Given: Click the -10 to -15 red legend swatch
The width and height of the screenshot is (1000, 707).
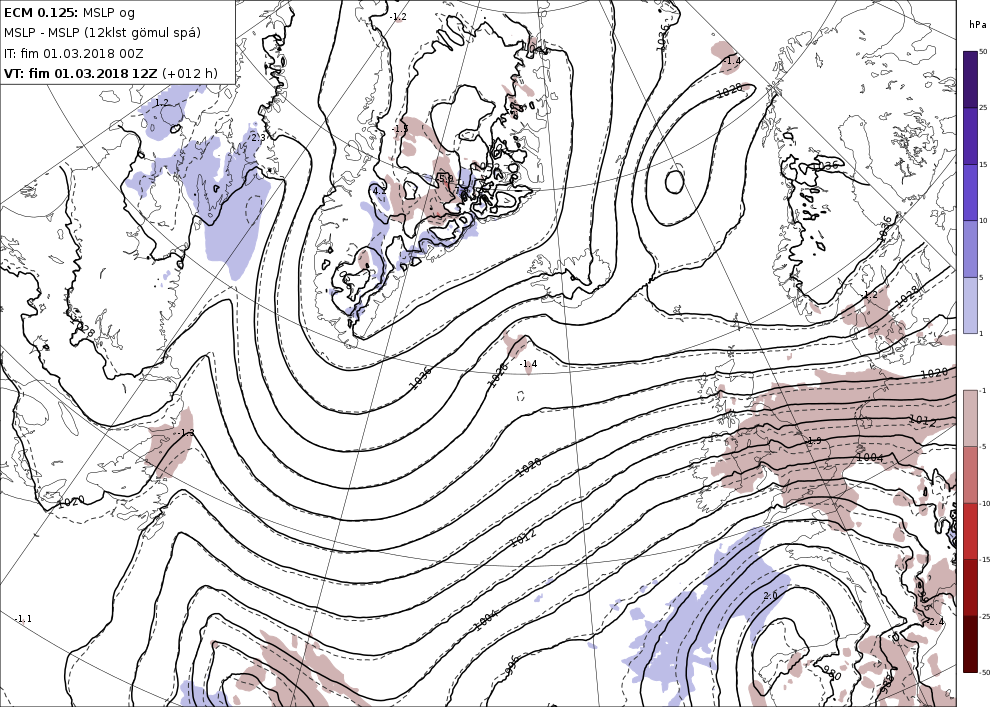Looking at the screenshot, I should (x=970, y=531).
